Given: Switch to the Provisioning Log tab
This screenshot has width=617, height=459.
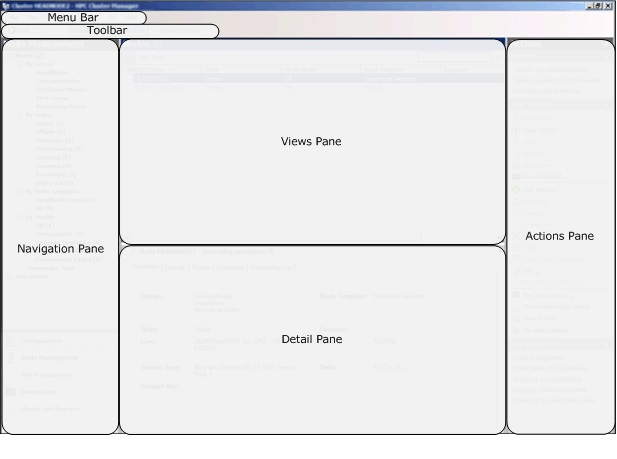Looking at the screenshot, I should pos(271,267).
